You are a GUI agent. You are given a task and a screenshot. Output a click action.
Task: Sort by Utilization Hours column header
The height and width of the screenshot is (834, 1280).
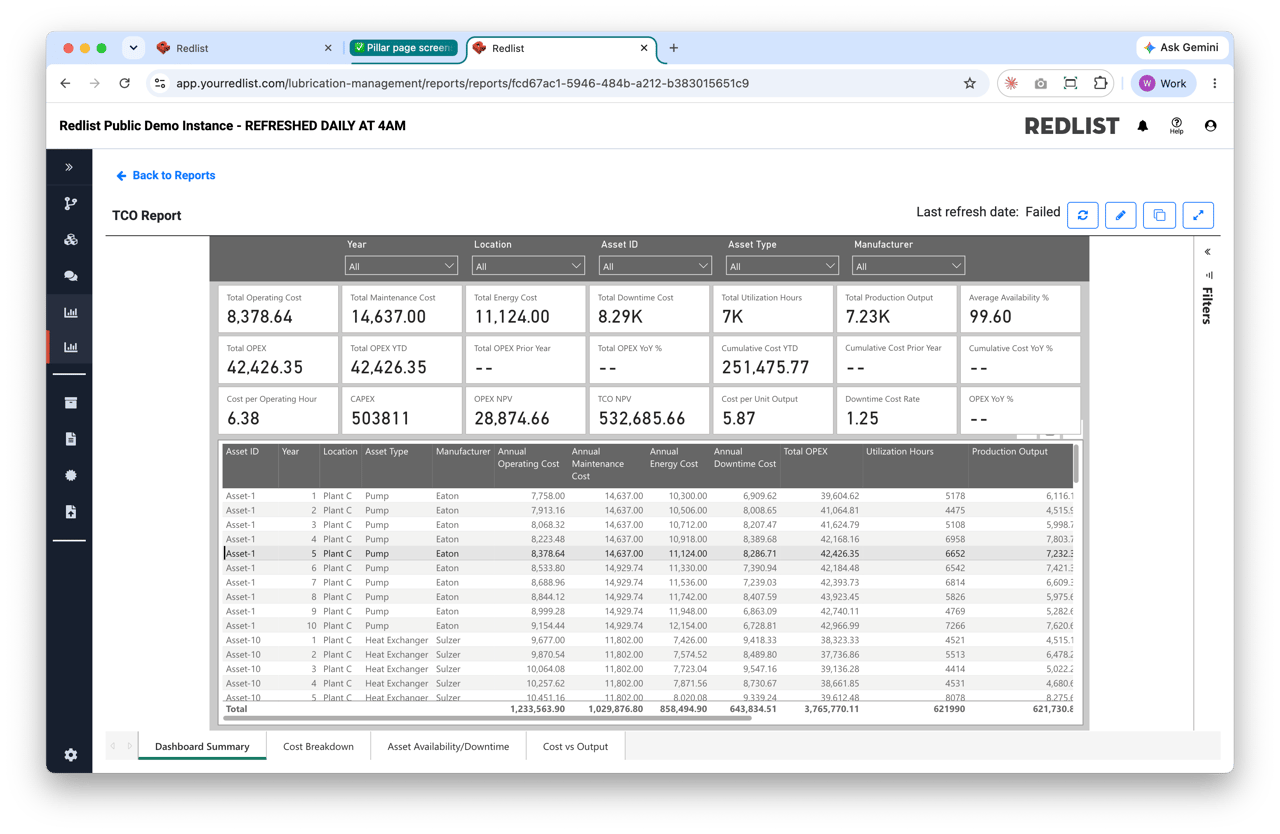899,452
